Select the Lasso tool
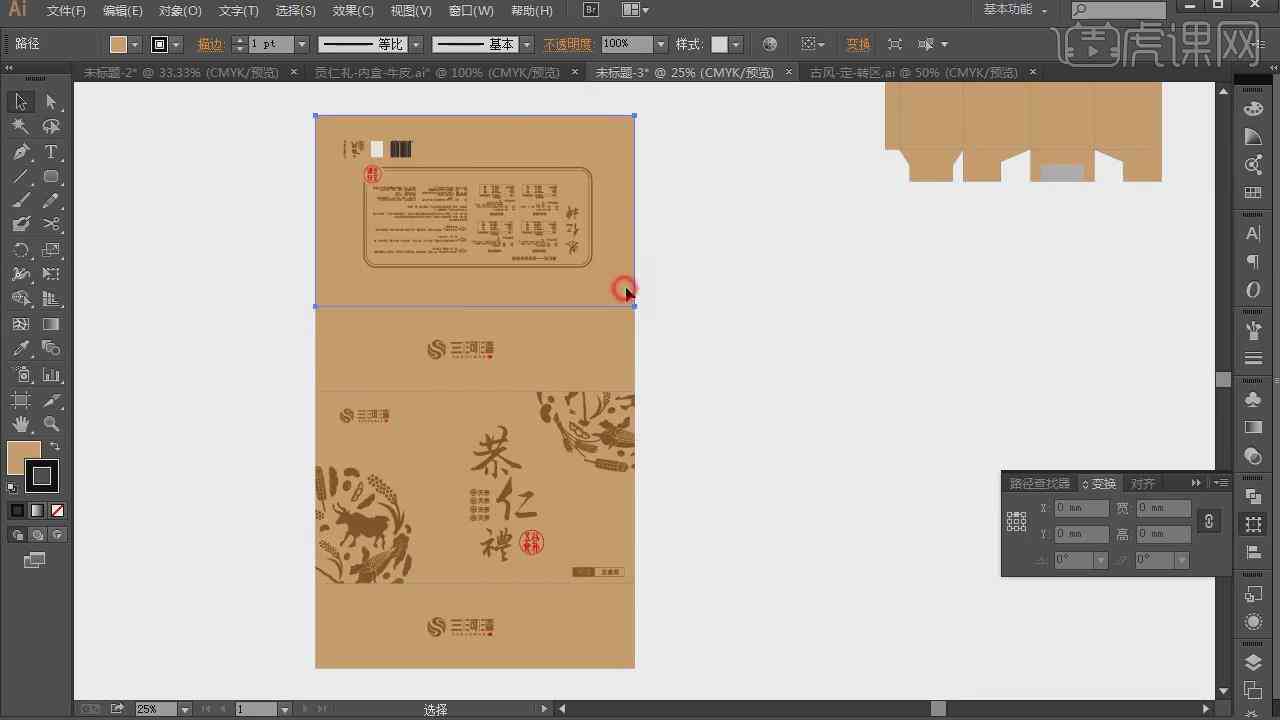 coord(51,127)
